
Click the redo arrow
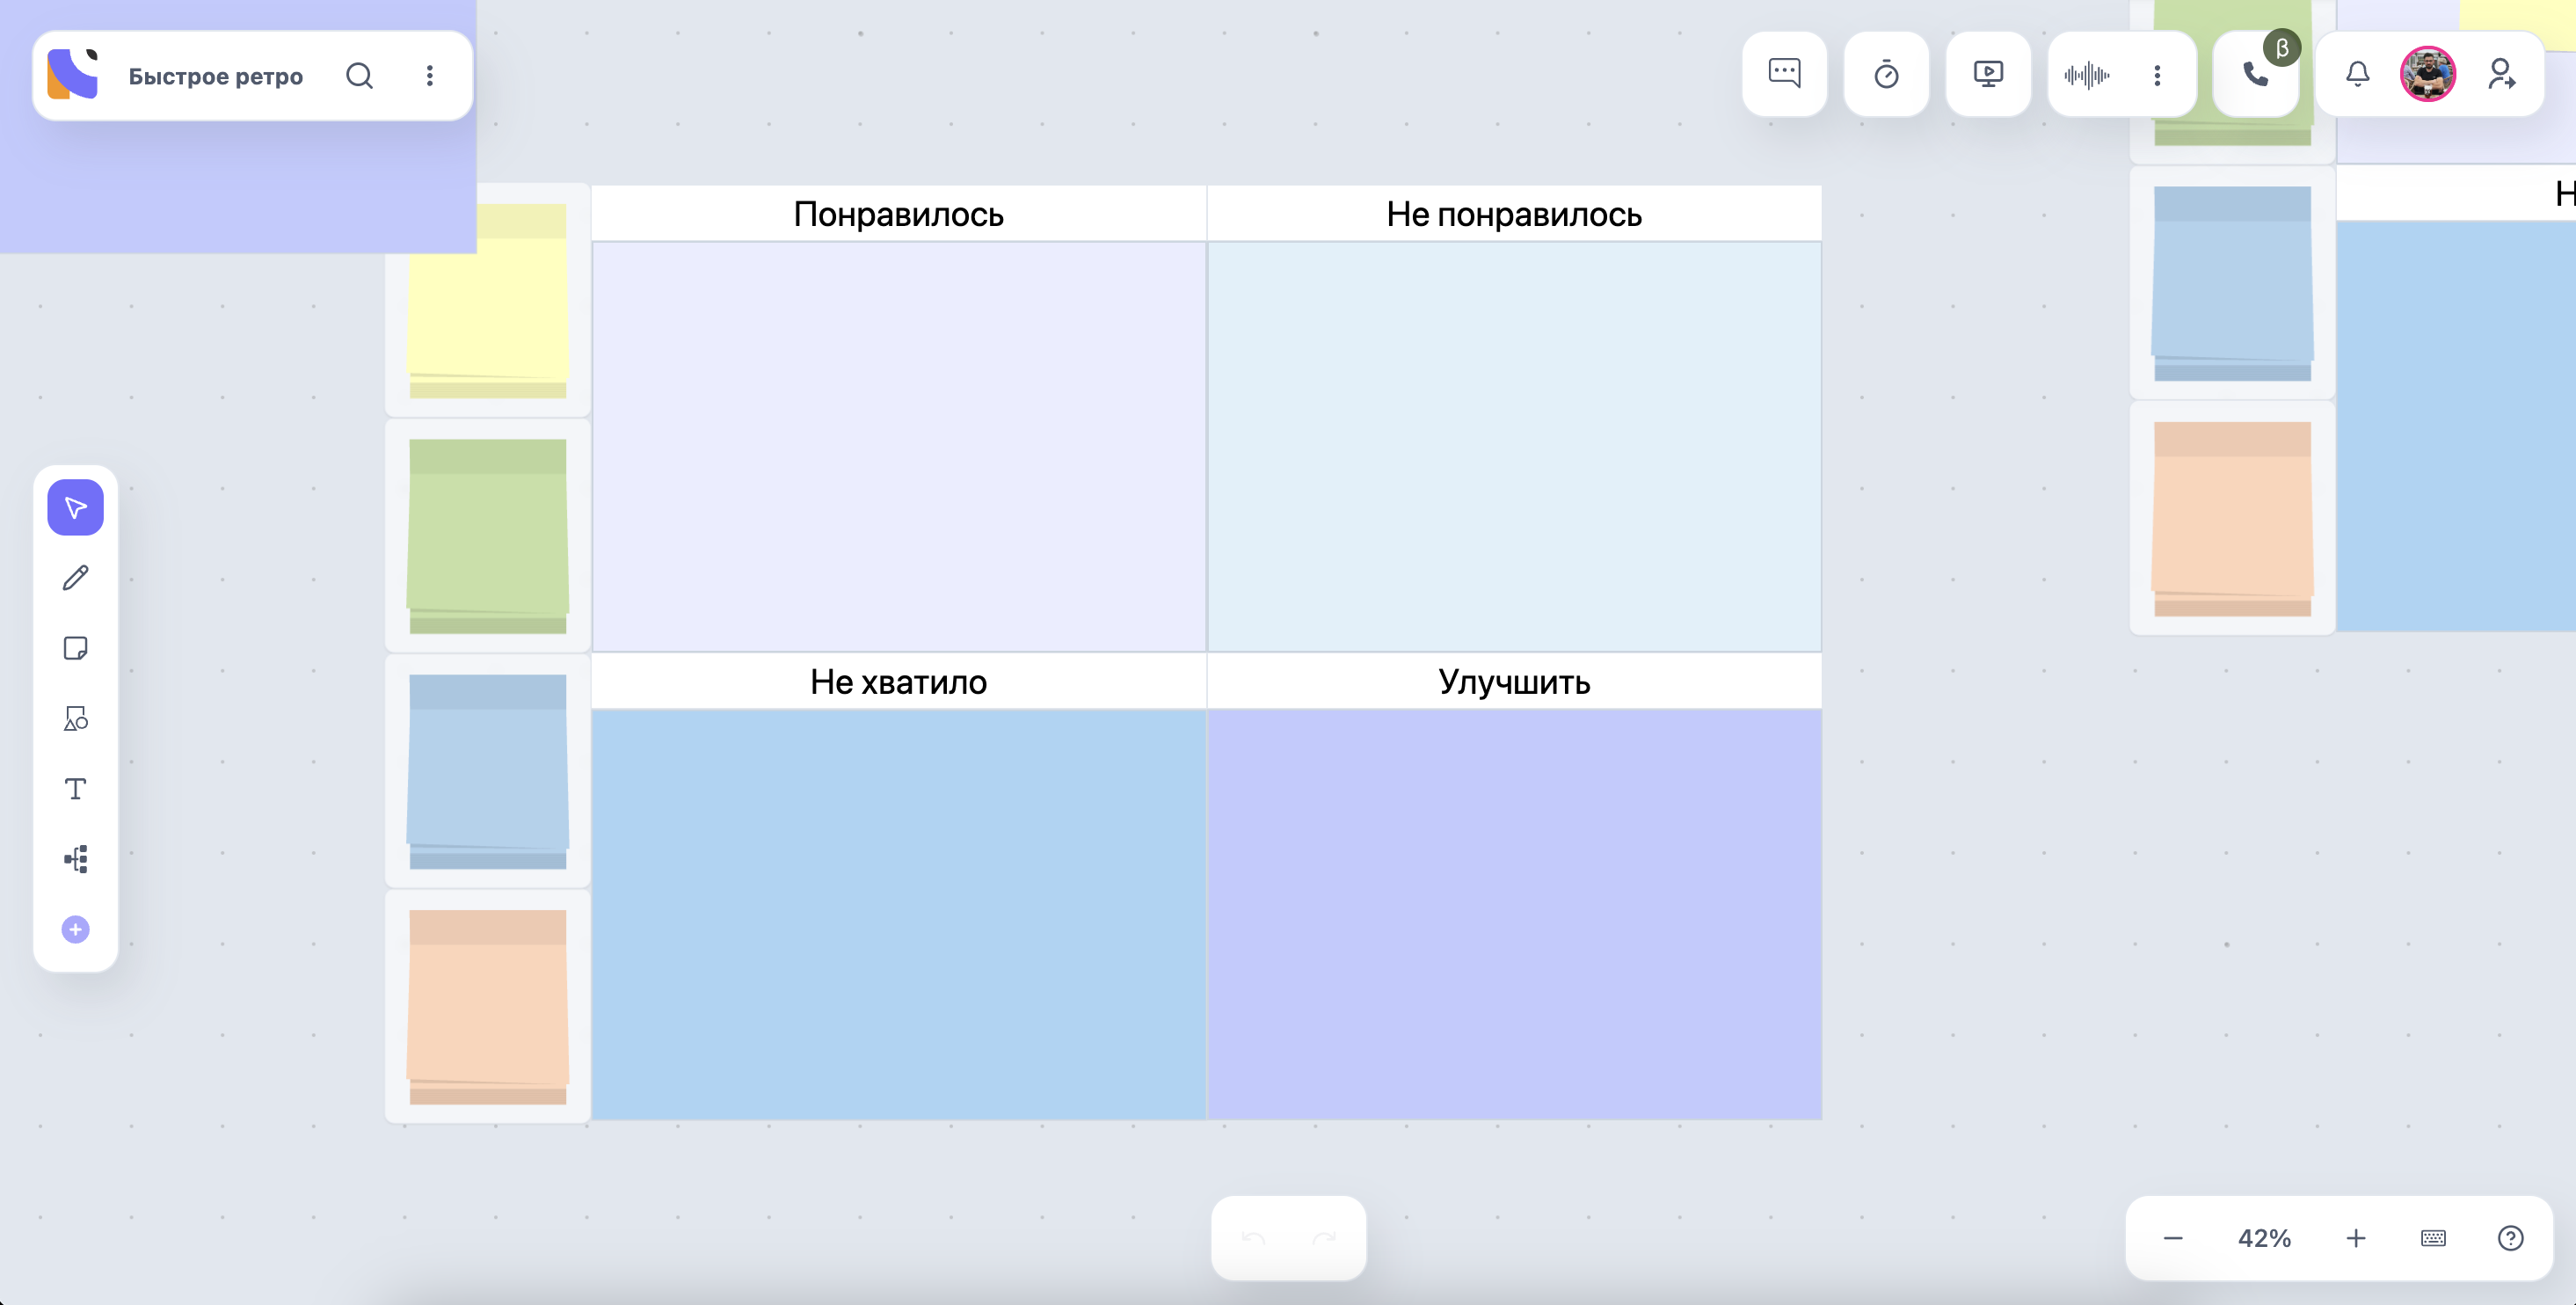pos(1324,1238)
